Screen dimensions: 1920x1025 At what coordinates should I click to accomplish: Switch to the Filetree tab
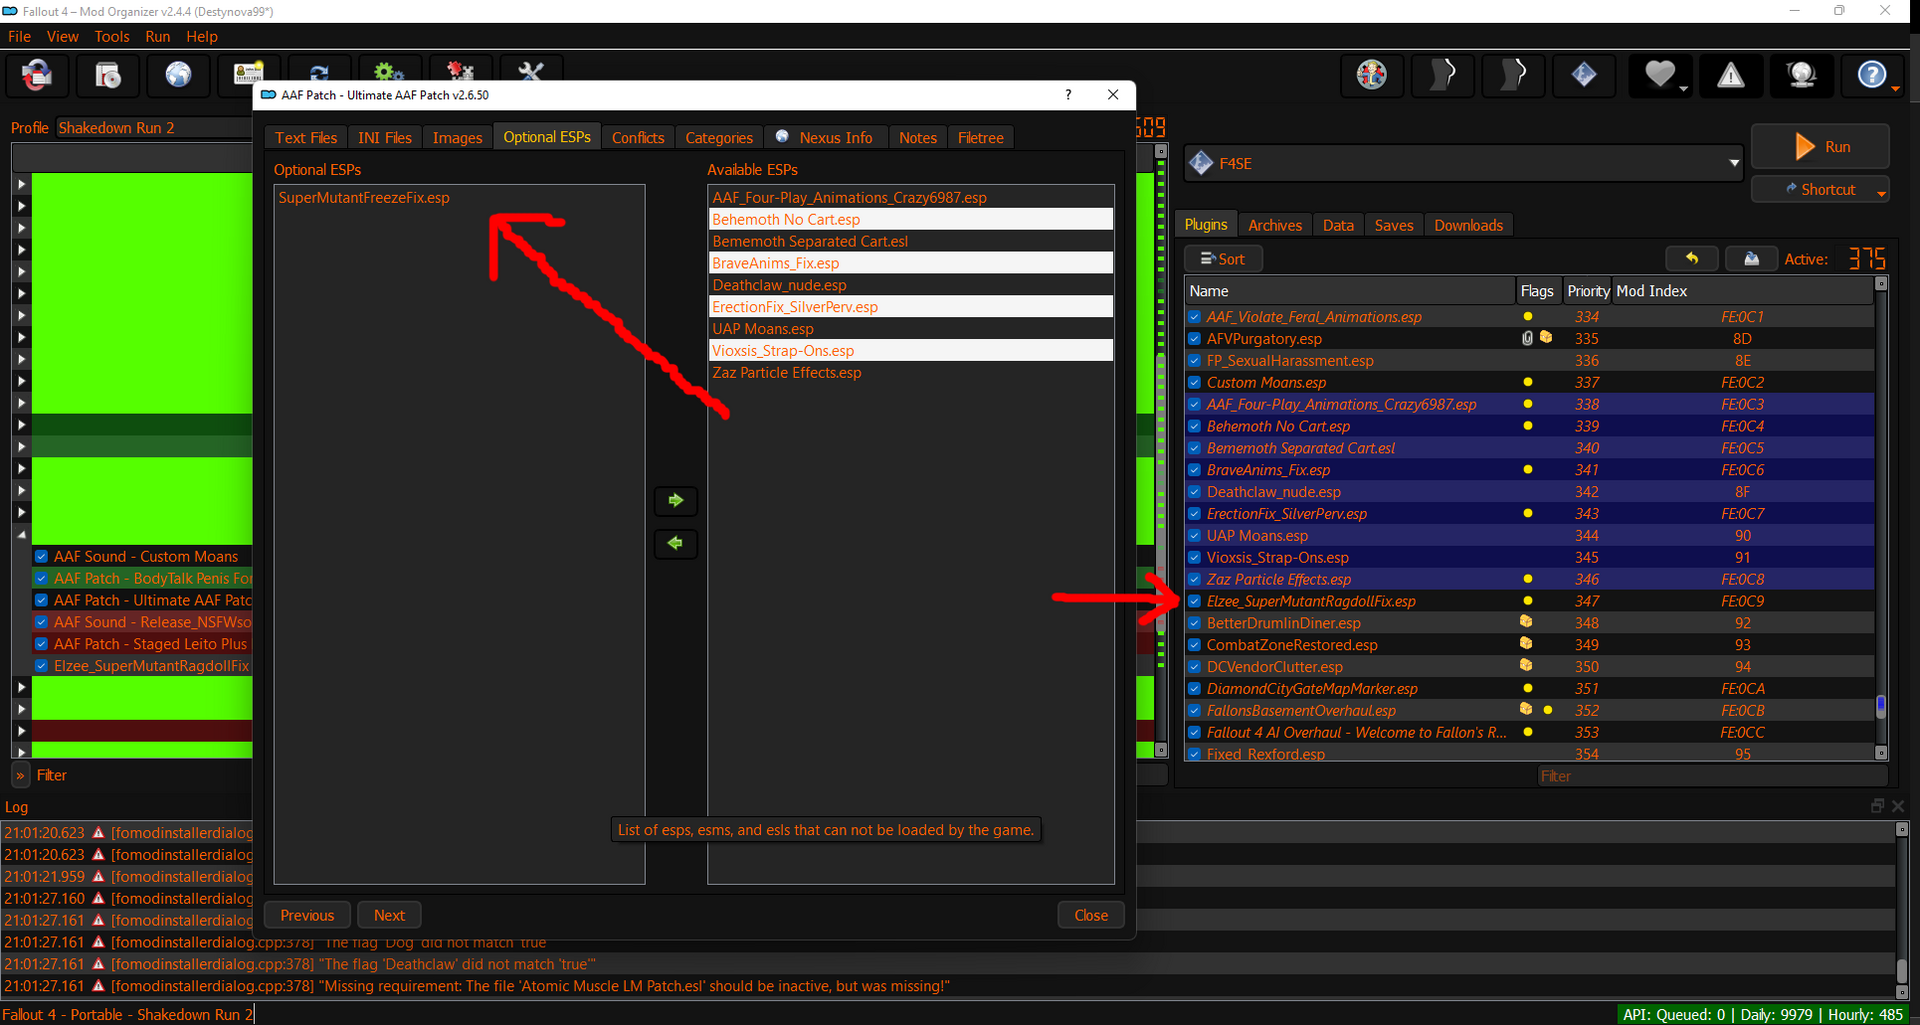[981, 138]
